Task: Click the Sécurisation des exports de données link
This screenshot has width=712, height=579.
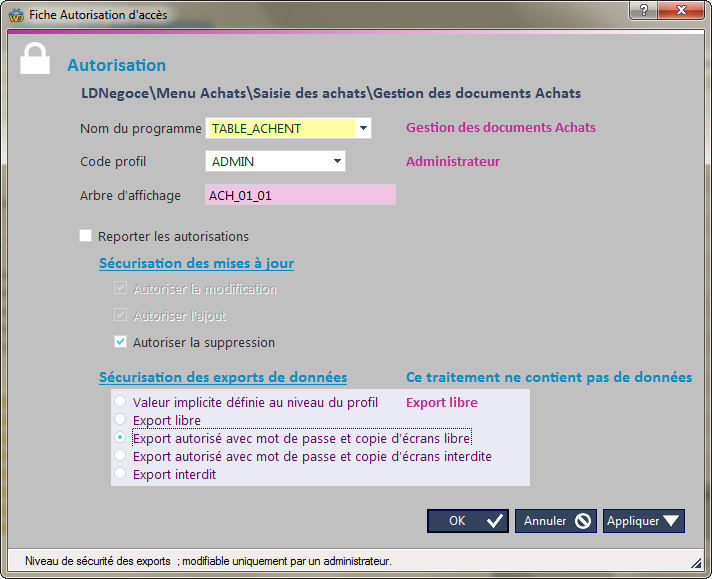Action: point(223,377)
